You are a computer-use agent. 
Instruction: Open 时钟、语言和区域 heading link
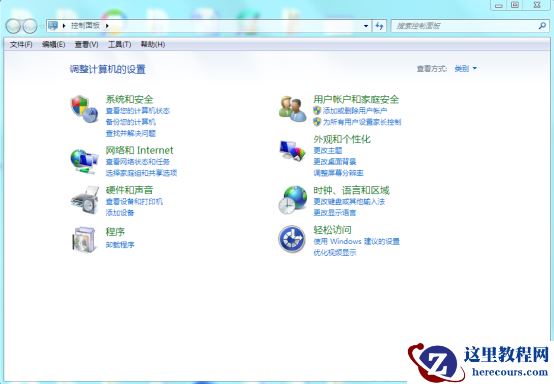pyautogui.click(x=352, y=190)
